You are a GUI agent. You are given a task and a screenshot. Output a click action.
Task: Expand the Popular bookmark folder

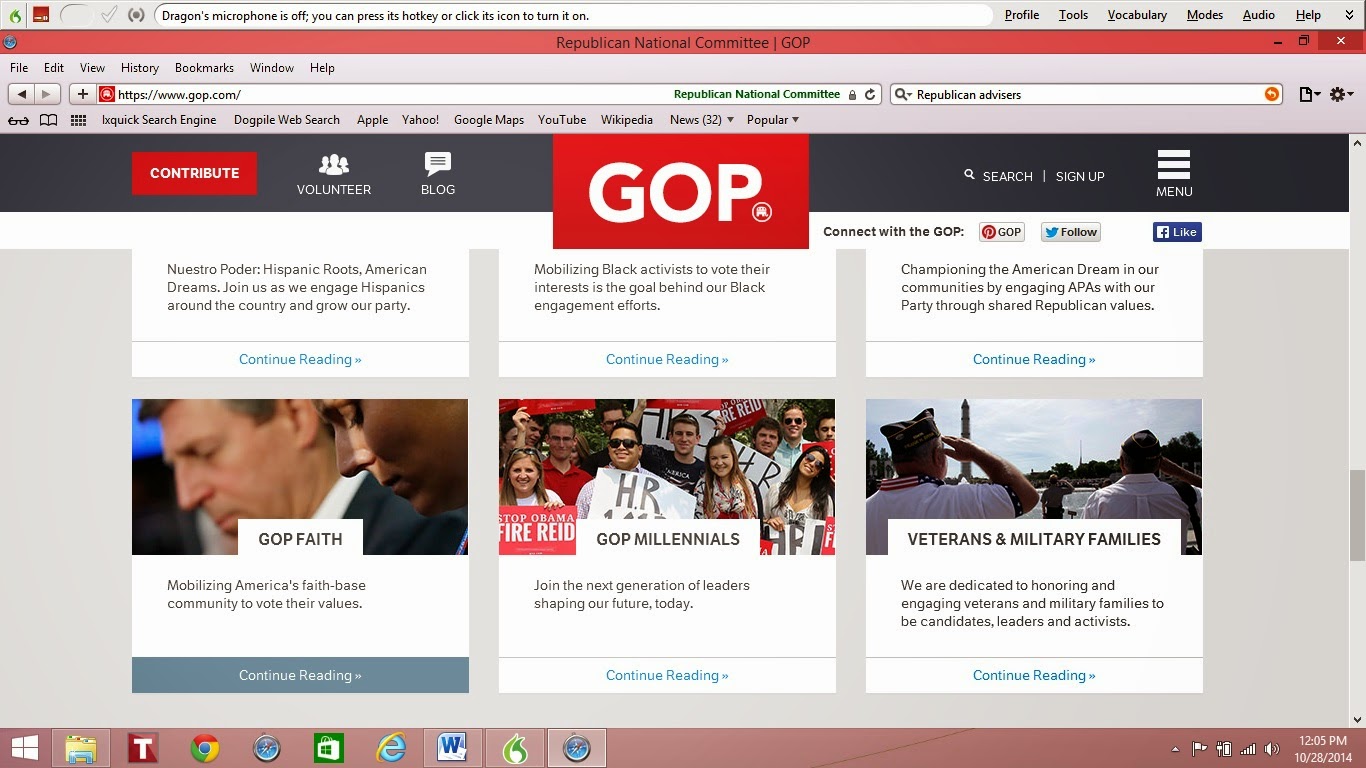pos(773,120)
